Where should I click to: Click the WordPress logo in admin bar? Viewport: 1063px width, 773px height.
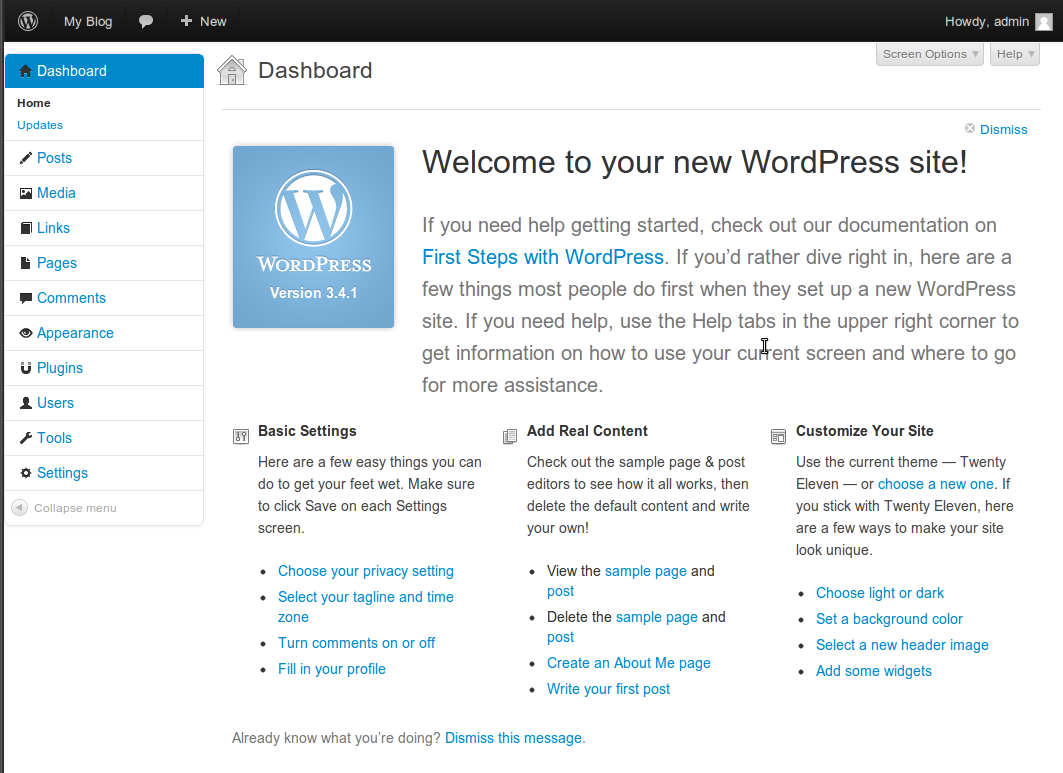[x=28, y=21]
